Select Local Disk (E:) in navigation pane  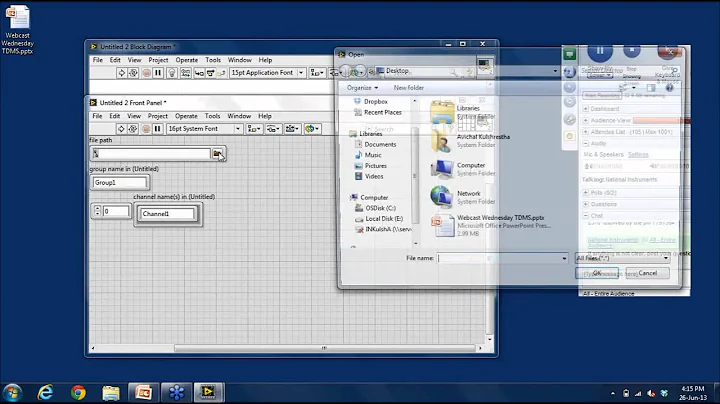[379, 219]
